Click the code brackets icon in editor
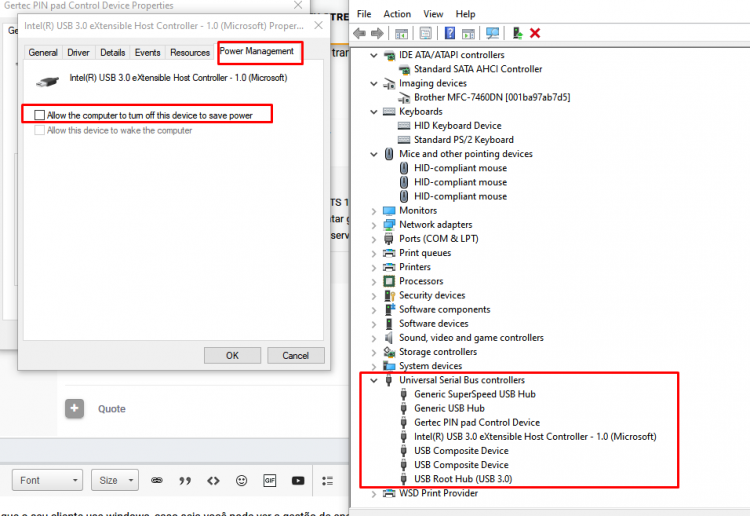Image resolution: width=750 pixels, height=516 pixels. click(x=213, y=480)
